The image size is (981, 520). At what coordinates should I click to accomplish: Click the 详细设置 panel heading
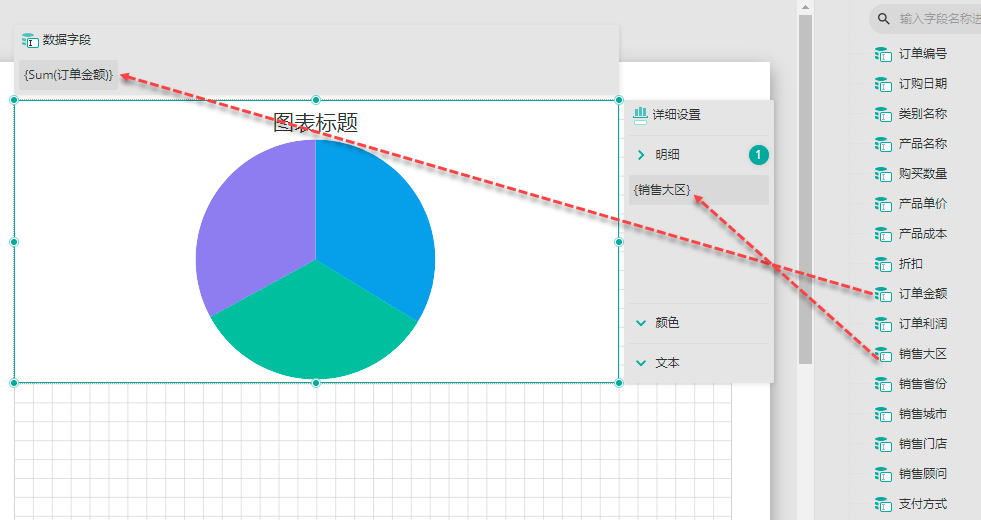click(x=676, y=115)
